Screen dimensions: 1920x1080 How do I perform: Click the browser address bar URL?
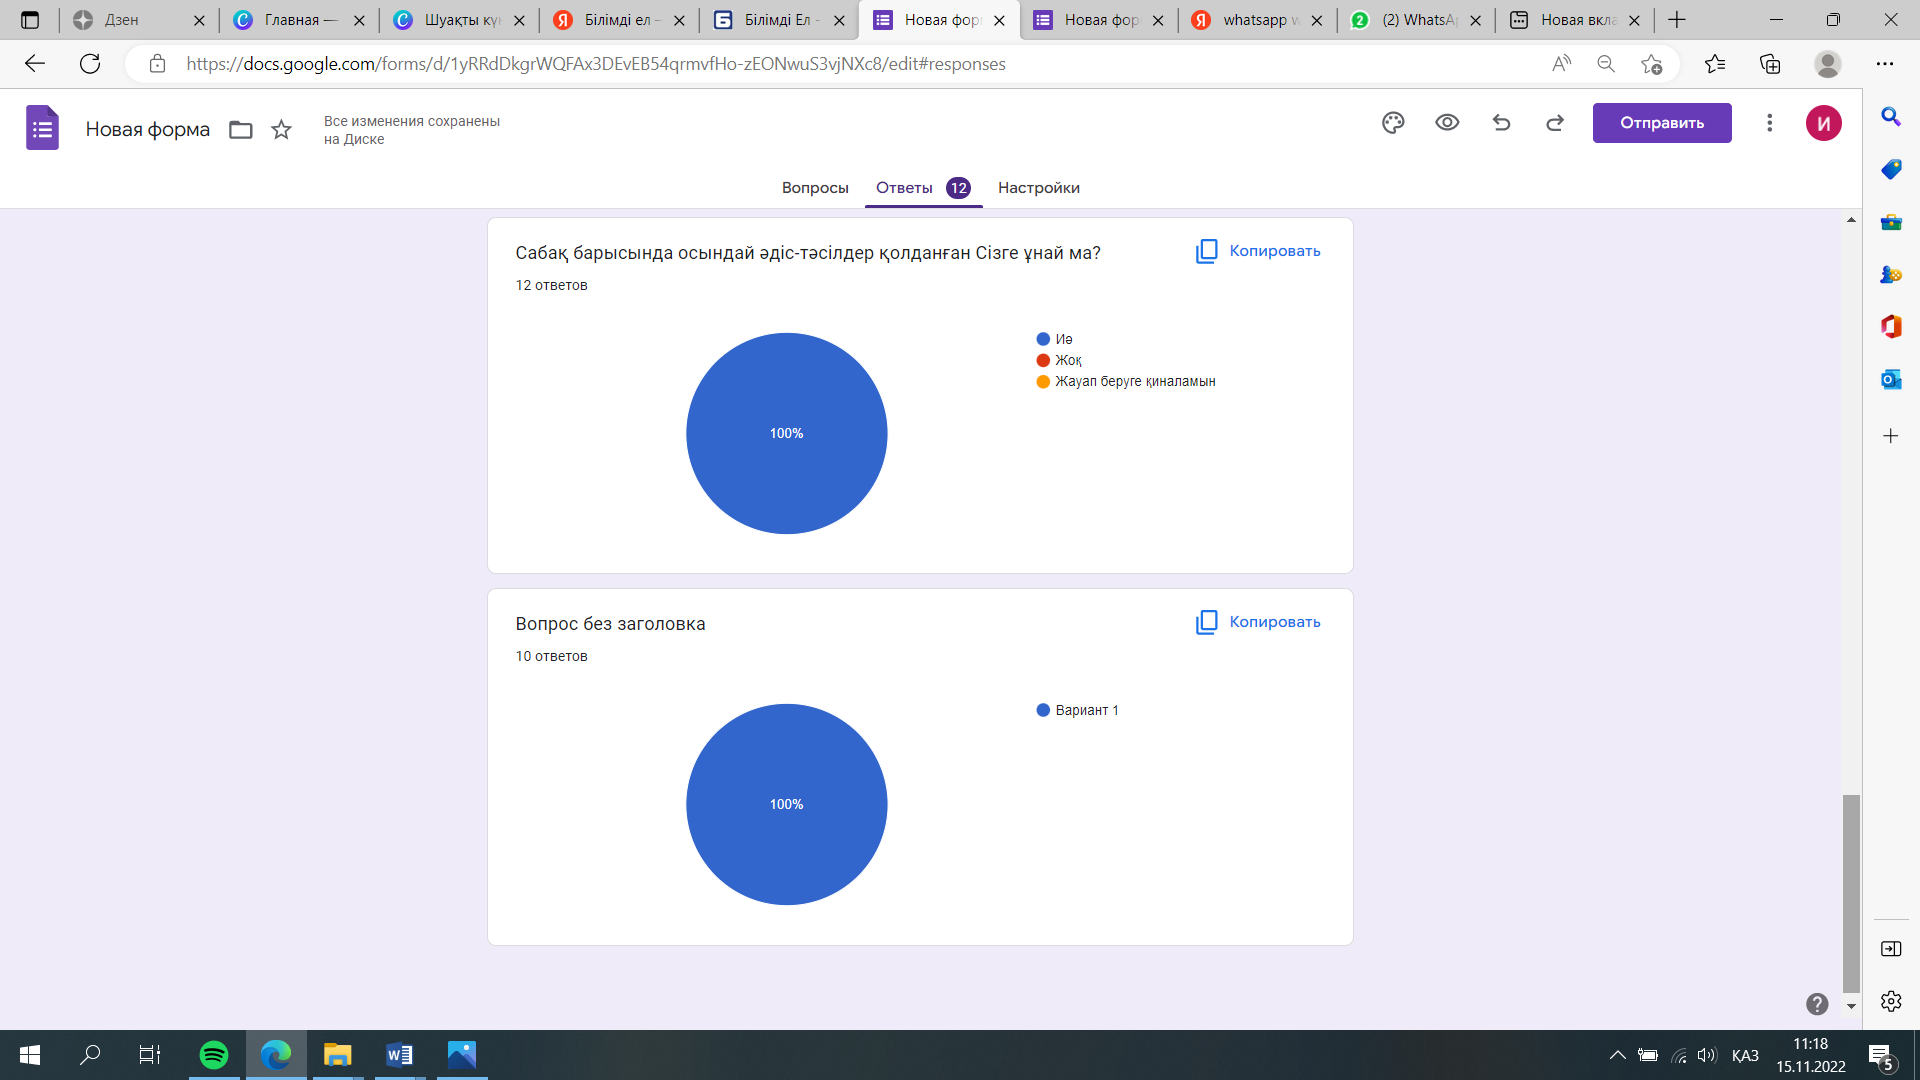click(595, 64)
